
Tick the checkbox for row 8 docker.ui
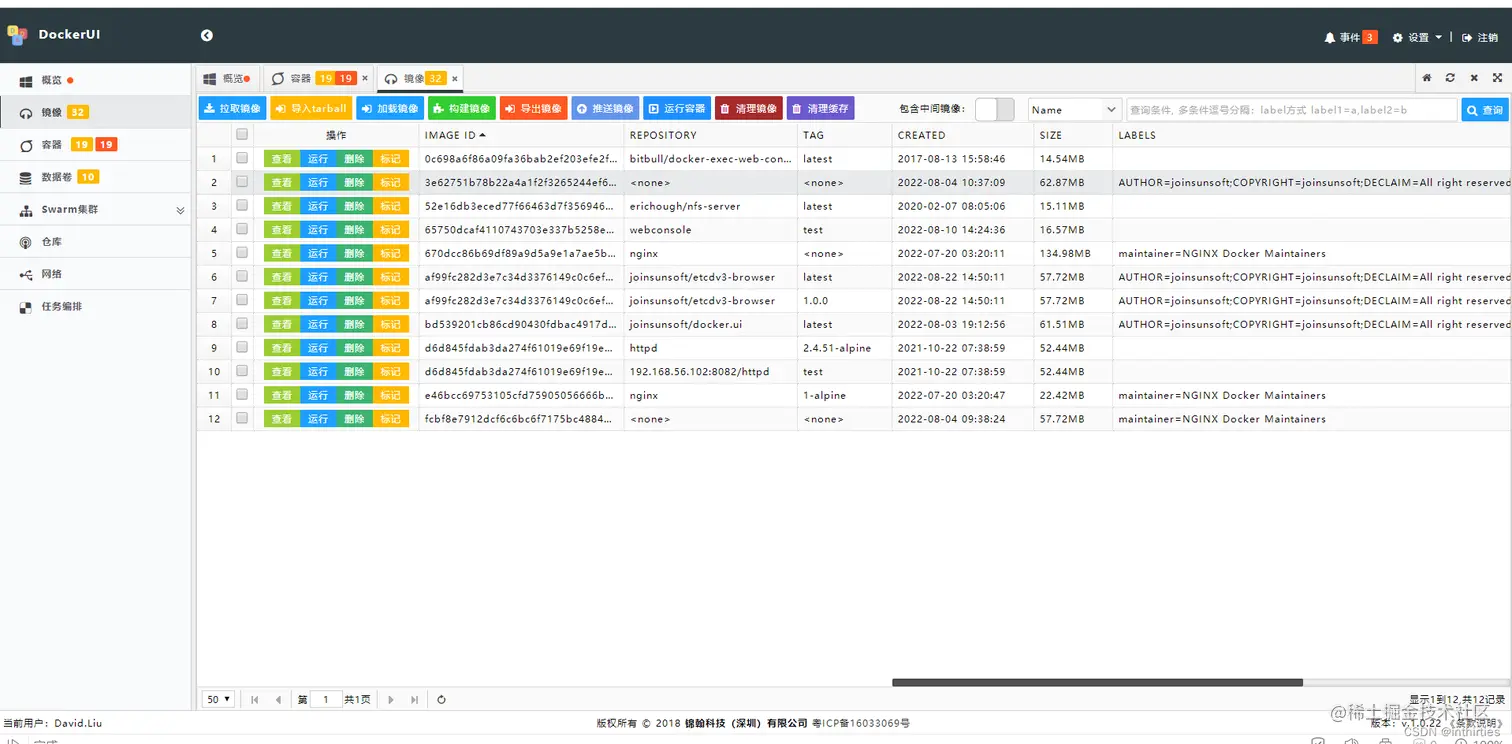click(242, 324)
